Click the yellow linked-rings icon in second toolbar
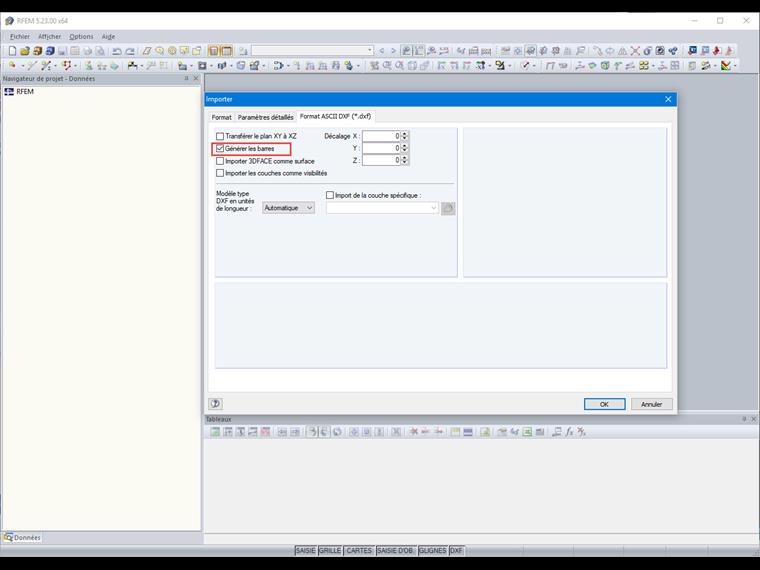The image size is (760, 570). tap(644, 65)
